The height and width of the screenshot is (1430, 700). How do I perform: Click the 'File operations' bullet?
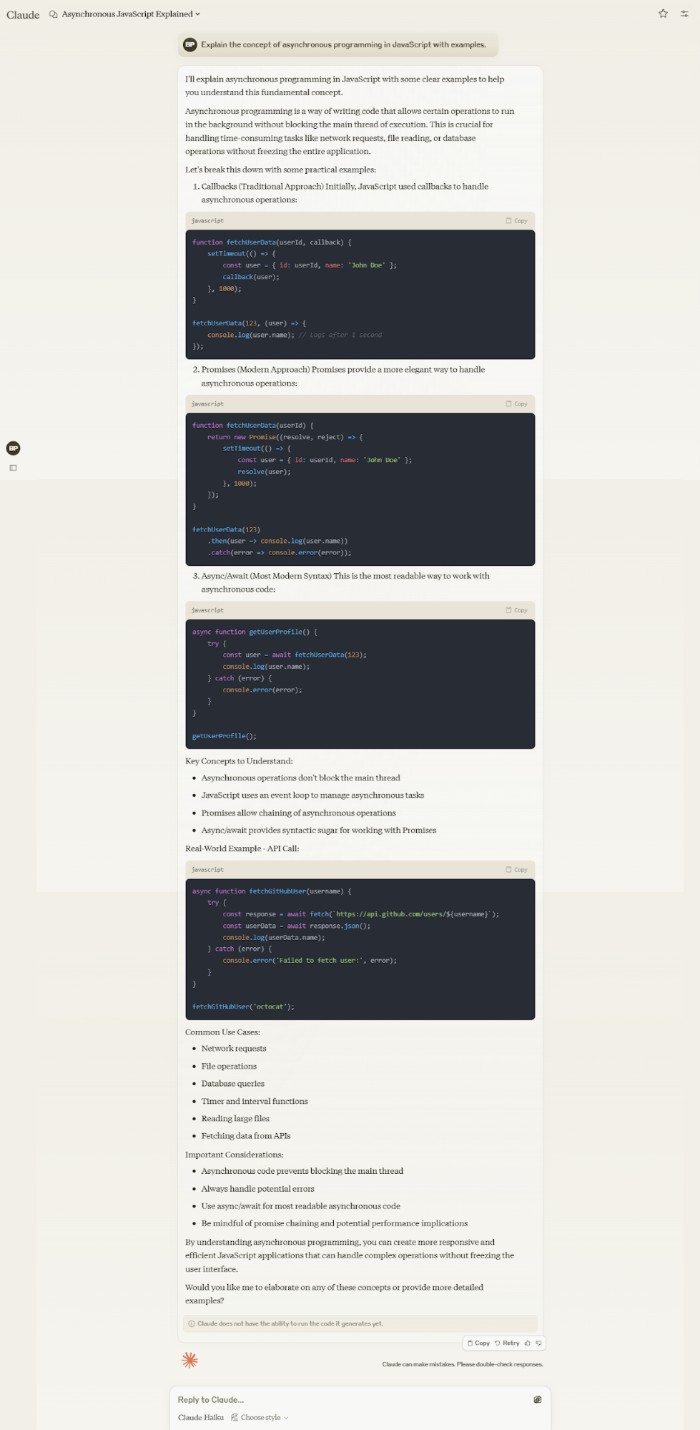pyautogui.click(x=229, y=1066)
